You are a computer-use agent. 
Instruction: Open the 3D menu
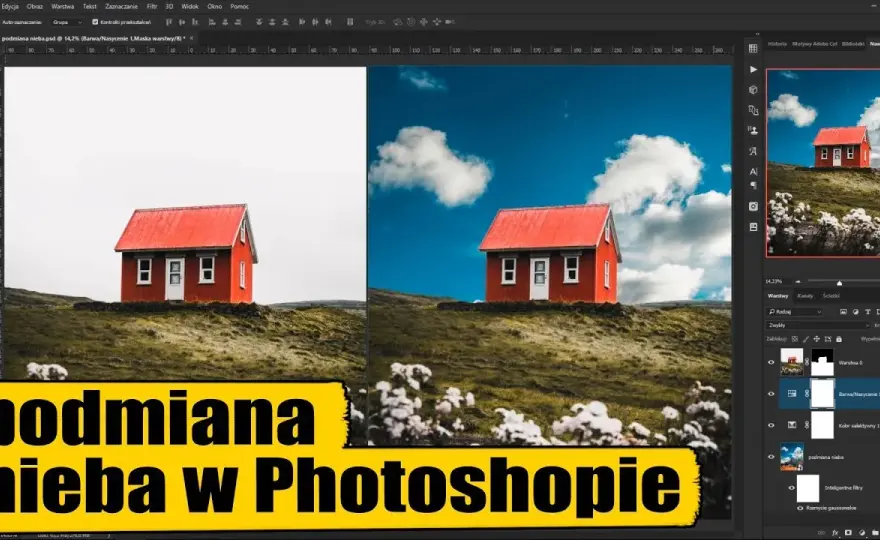169,7
